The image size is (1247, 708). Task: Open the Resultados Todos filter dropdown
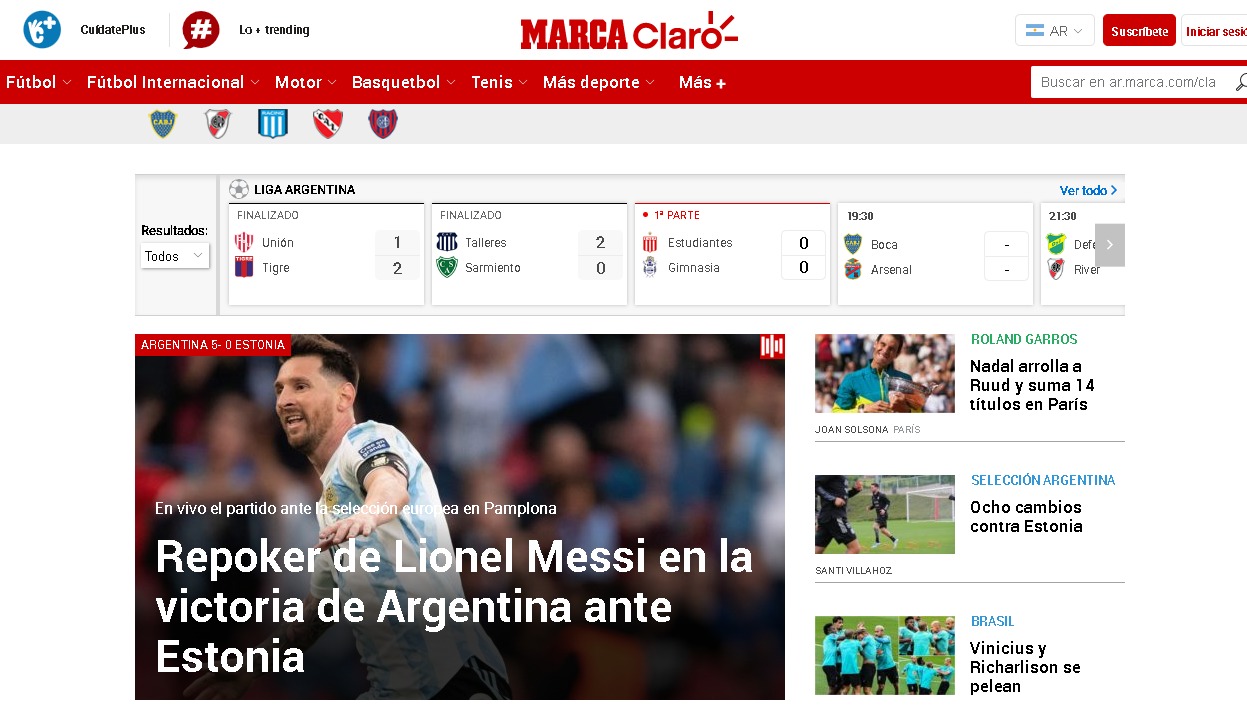(175, 256)
